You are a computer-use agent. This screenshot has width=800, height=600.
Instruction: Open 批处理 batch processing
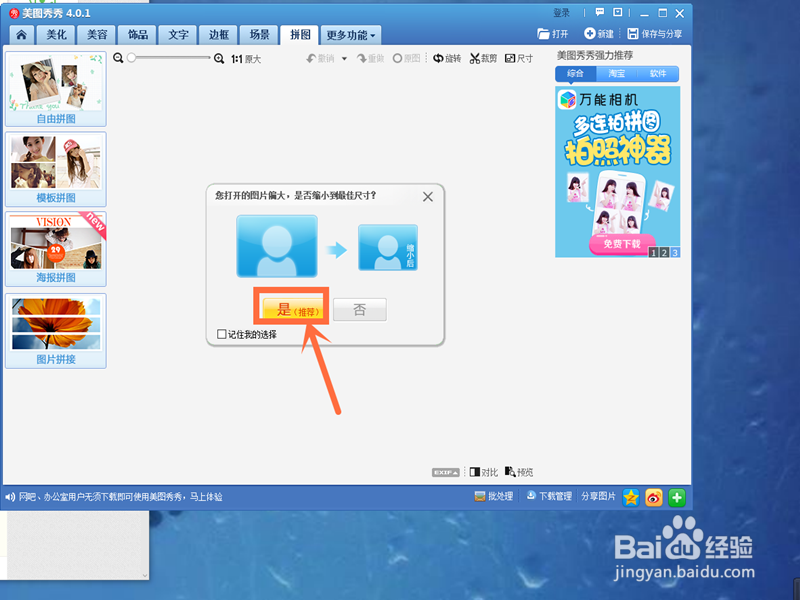click(x=493, y=496)
